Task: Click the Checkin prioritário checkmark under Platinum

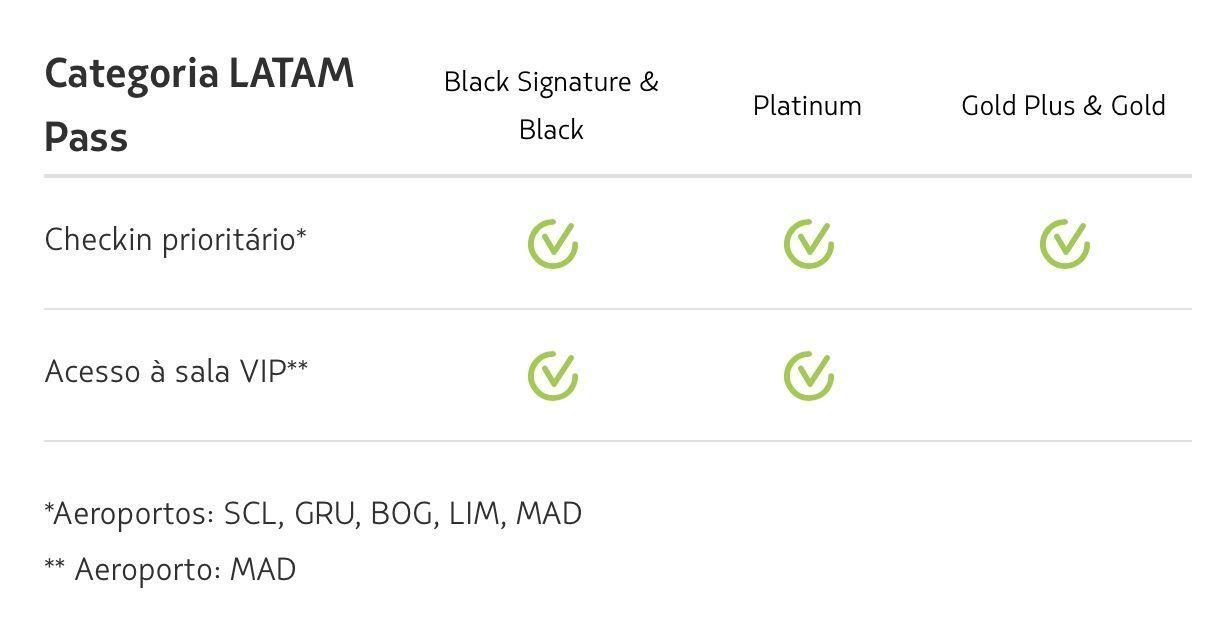Action: tap(808, 244)
